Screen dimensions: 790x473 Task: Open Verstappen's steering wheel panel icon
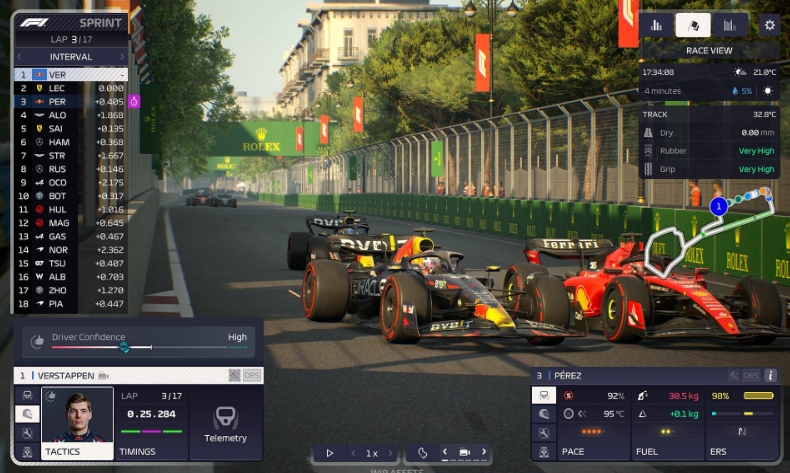click(x=27, y=395)
